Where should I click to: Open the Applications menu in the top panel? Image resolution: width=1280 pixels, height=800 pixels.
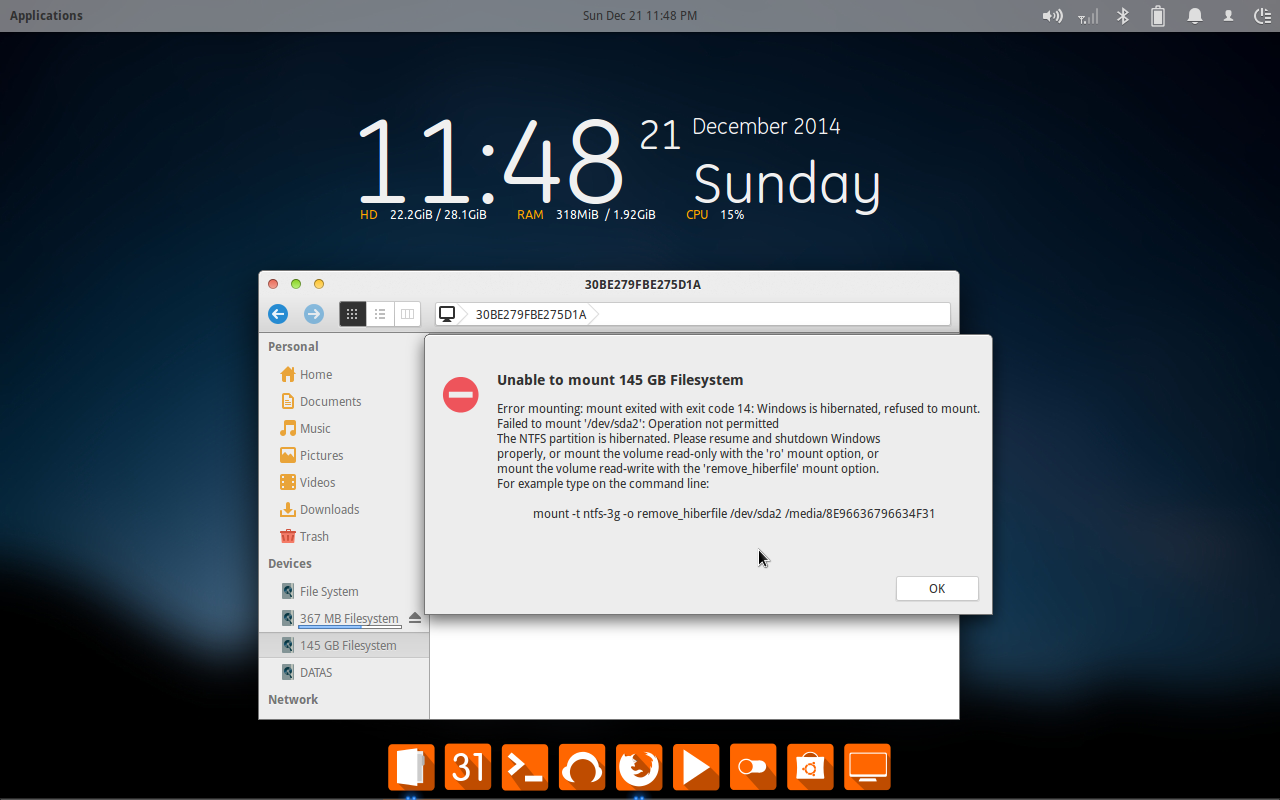[46, 15]
